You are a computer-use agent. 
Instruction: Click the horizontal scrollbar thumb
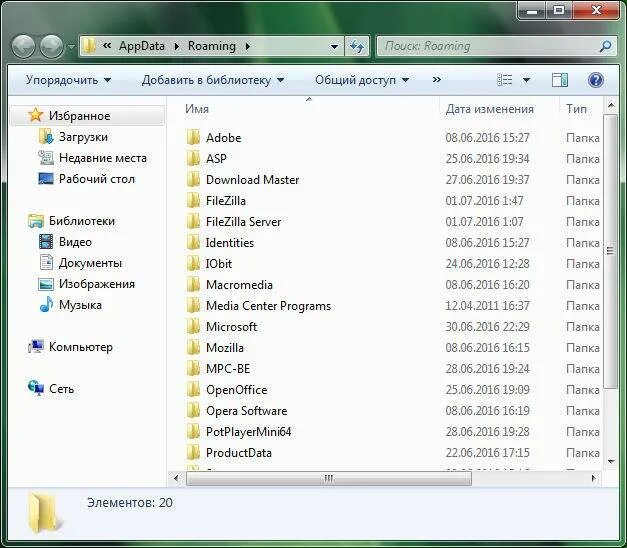pos(329,478)
